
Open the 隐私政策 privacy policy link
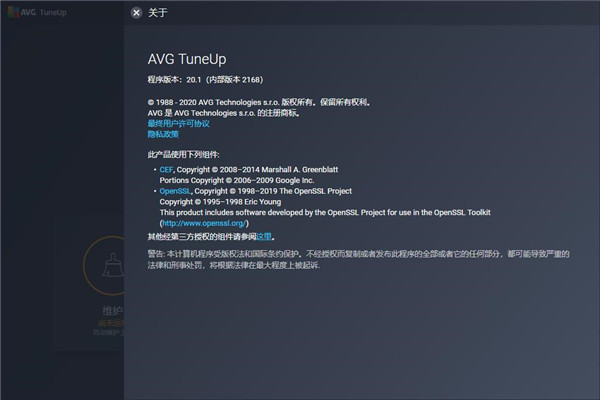[163, 134]
